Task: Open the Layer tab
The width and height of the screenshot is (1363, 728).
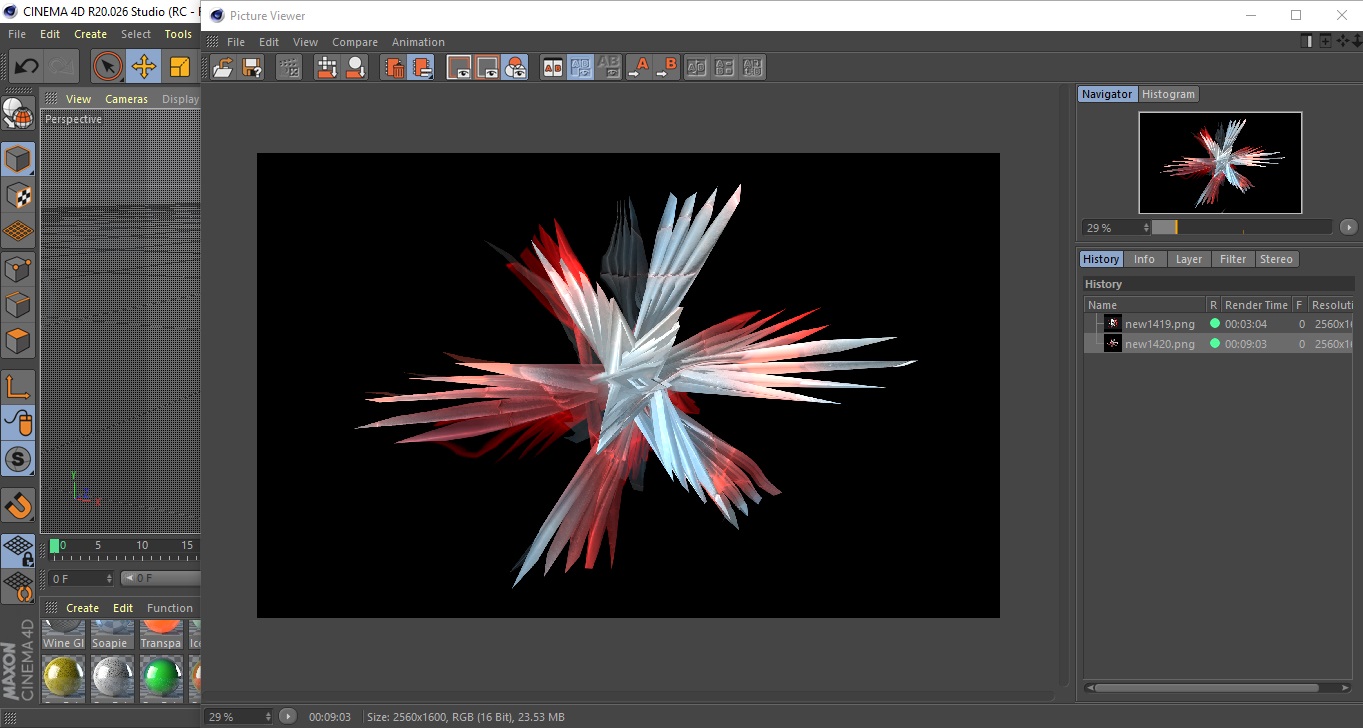Action: [x=1188, y=259]
